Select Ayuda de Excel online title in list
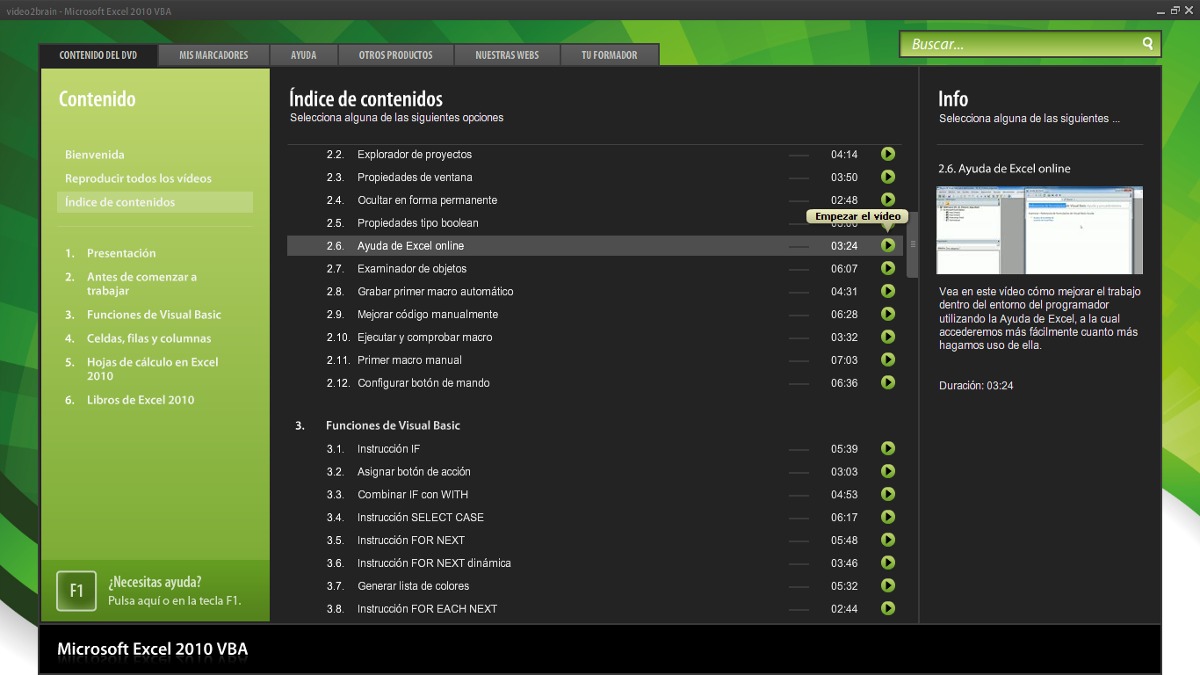Image resolution: width=1200 pixels, height=675 pixels. click(x=410, y=245)
